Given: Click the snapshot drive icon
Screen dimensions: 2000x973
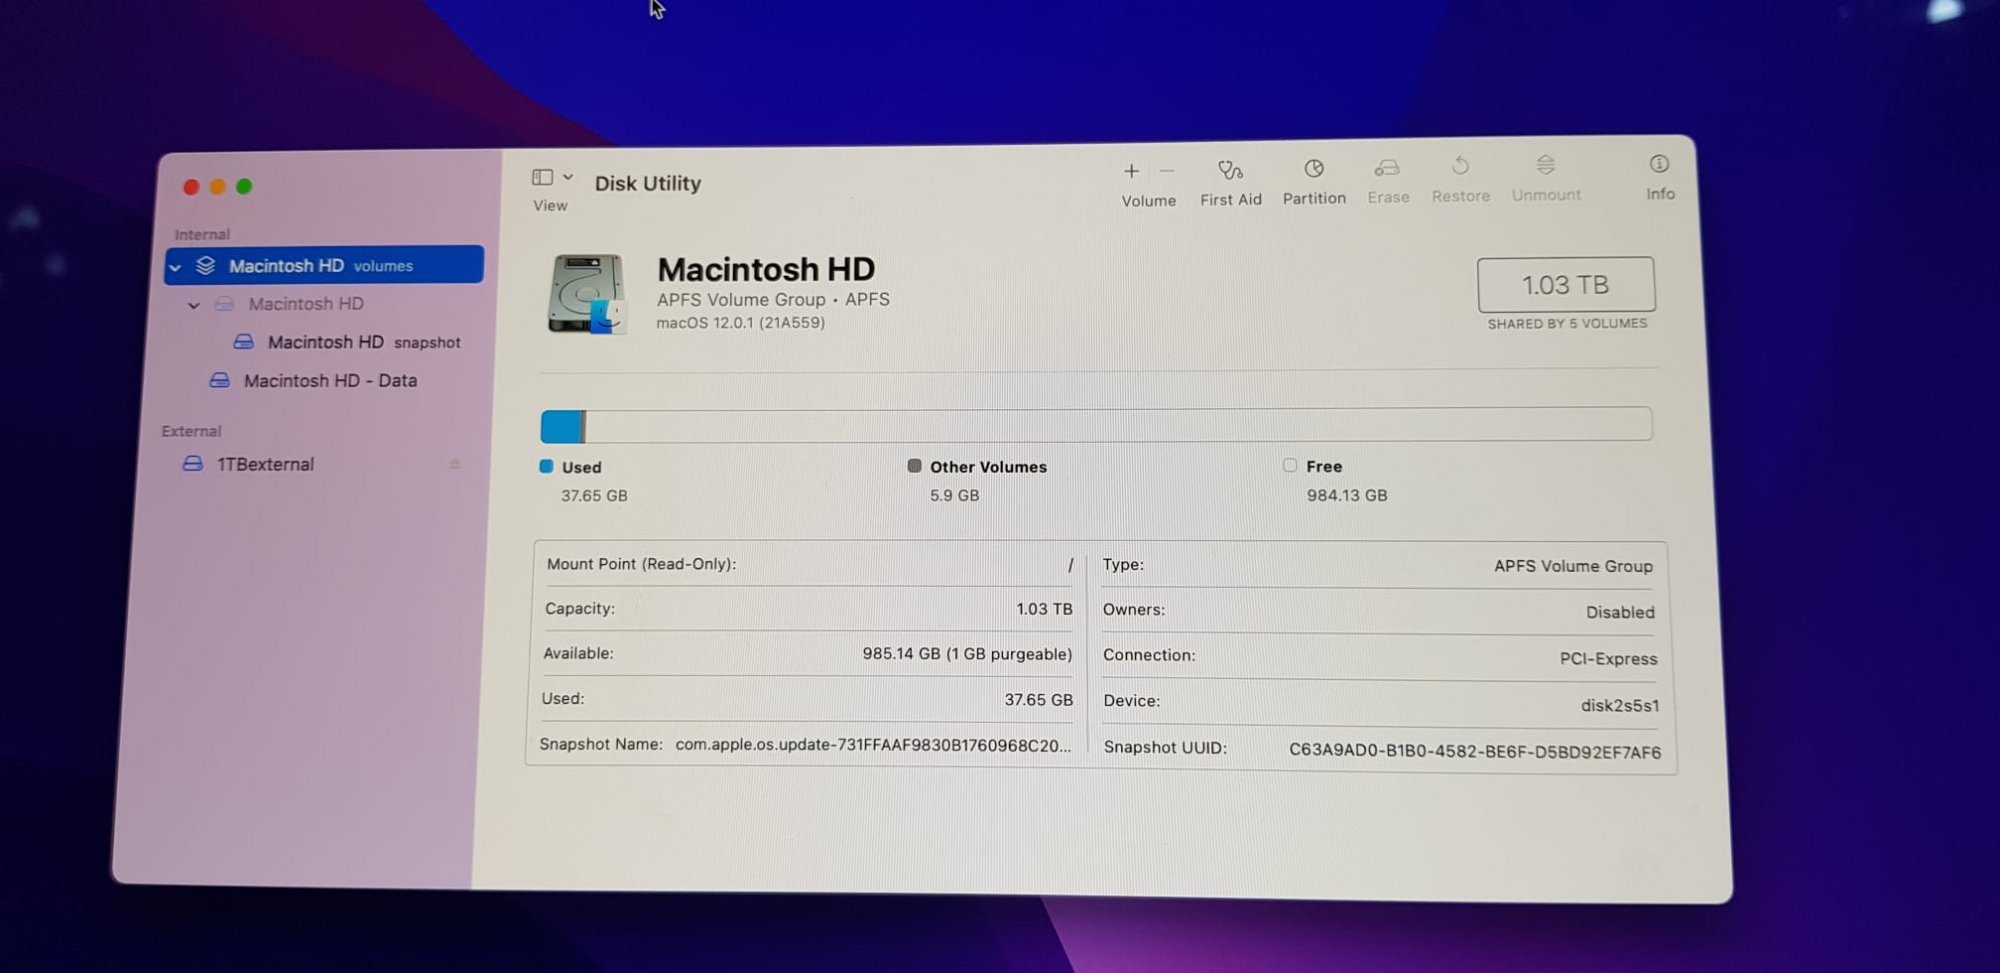Looking at the screenshot, I should (243, 342).
